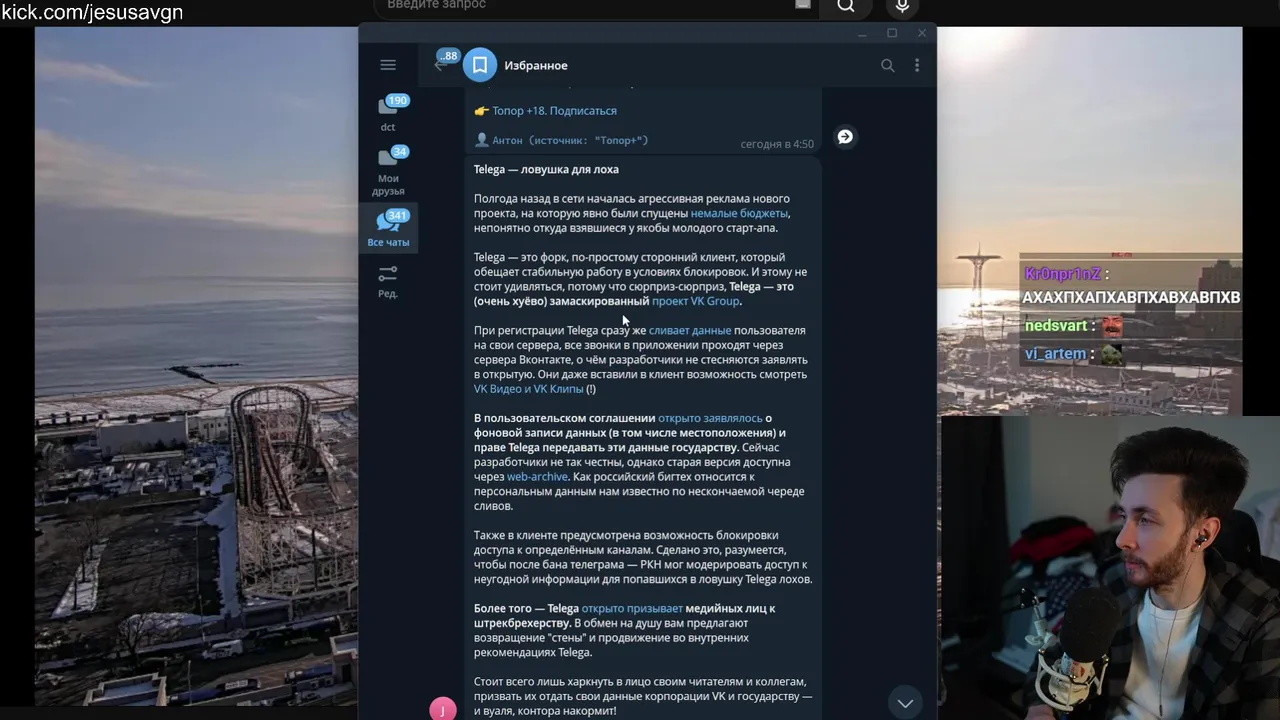Click the pink J avatar at bottom

[x=443, y=709]
